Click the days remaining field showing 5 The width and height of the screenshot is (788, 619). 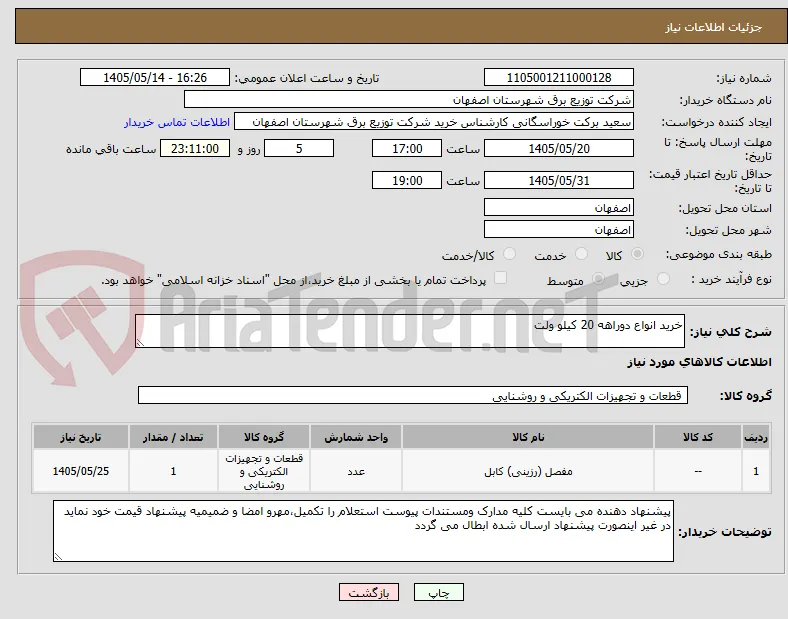[x=299, y=149]
